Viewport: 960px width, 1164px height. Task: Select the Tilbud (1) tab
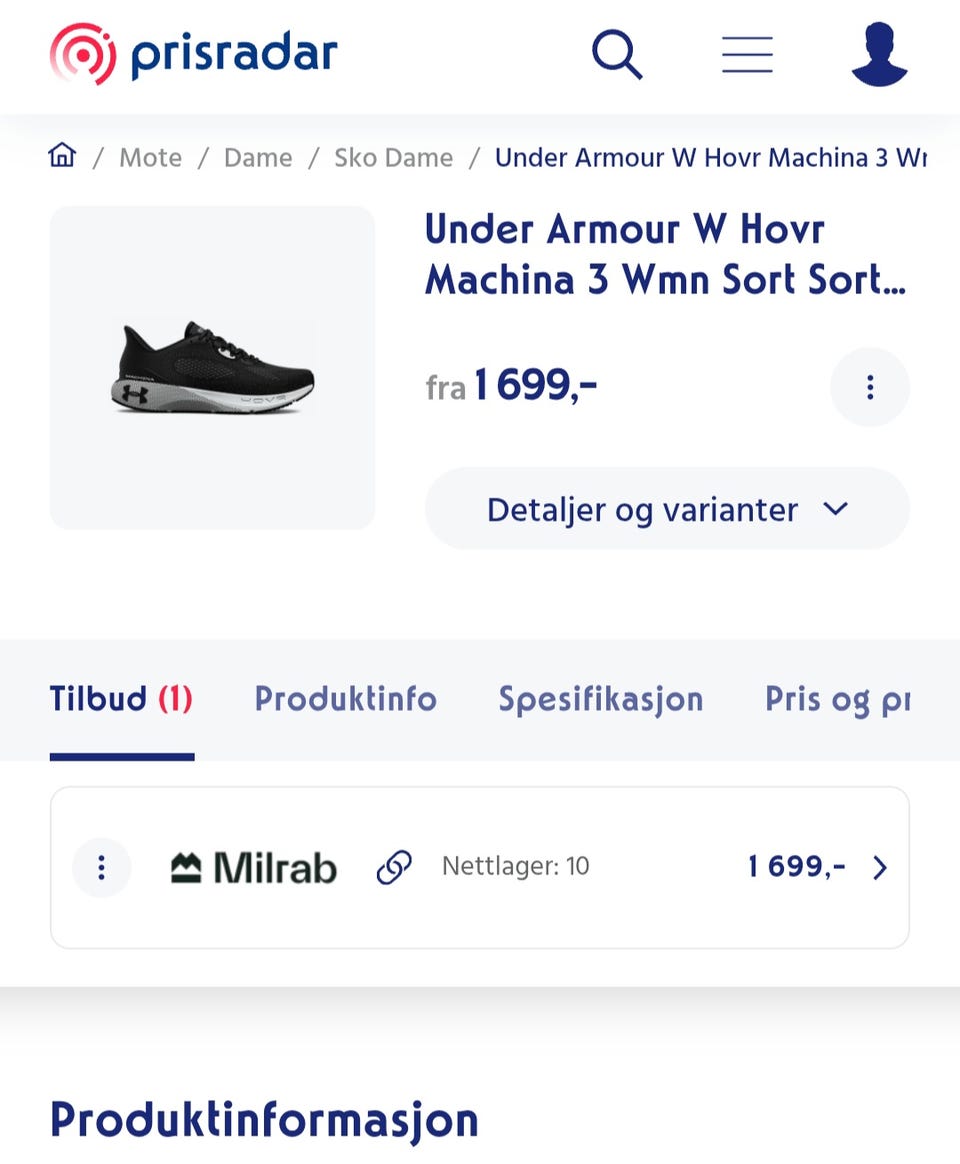121,699
